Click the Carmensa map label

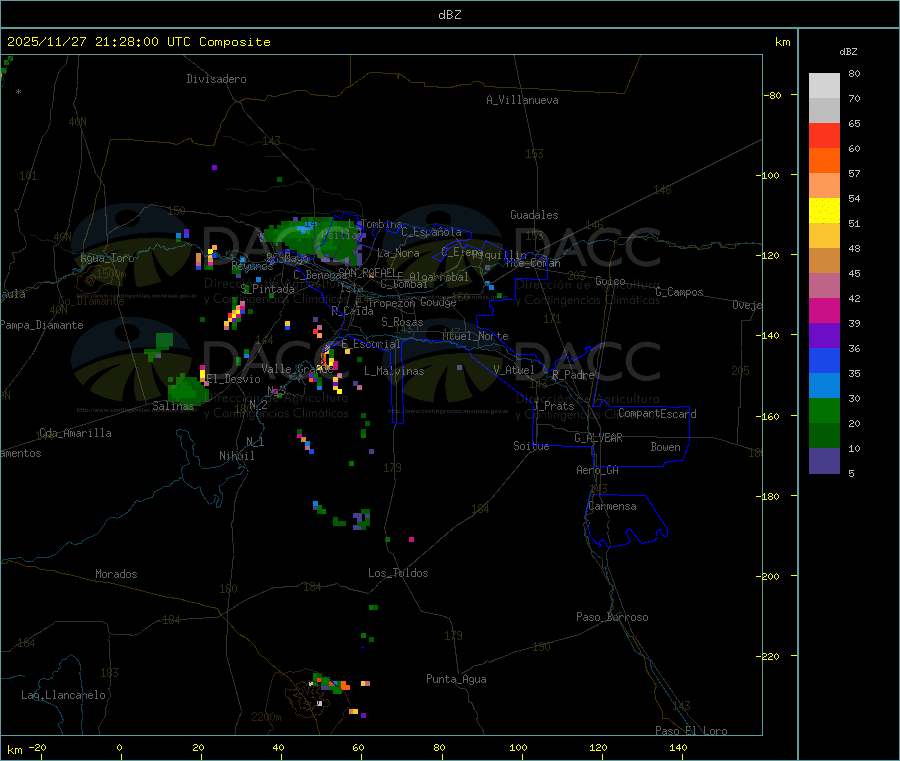tap(612, 506)
